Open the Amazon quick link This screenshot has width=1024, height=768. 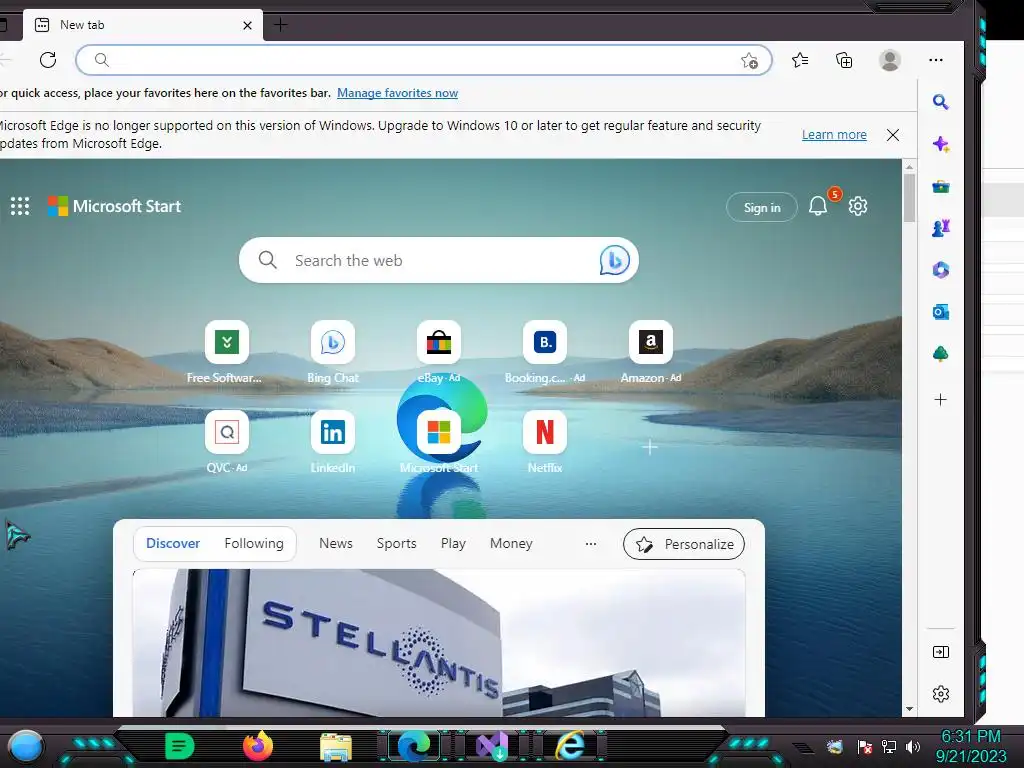(650, 351)
